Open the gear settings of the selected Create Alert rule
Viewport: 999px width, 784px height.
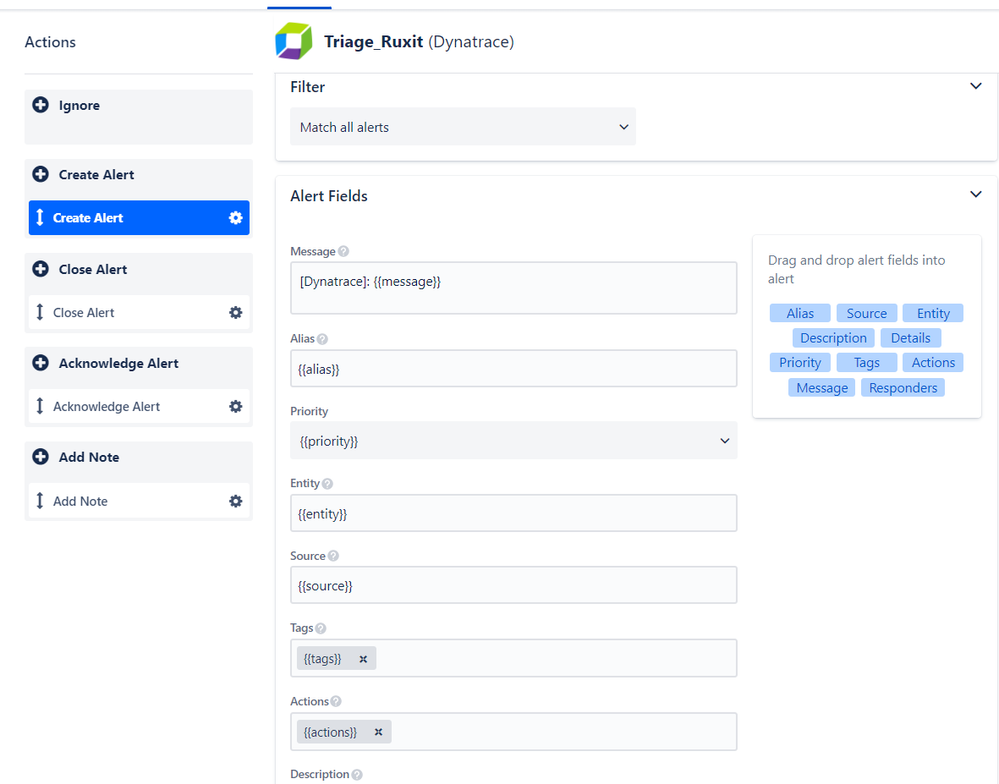pyautogui.click(x=236, y=218)
